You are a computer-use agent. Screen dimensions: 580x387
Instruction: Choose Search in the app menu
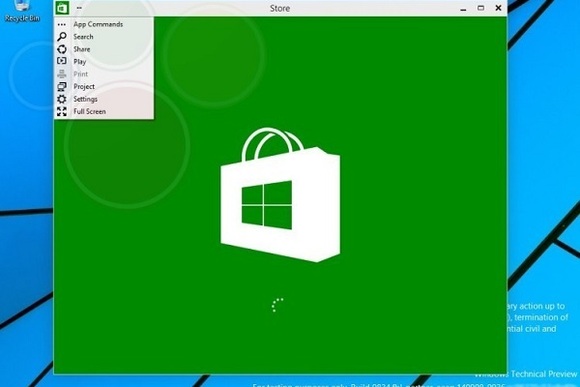click(104, 37)
